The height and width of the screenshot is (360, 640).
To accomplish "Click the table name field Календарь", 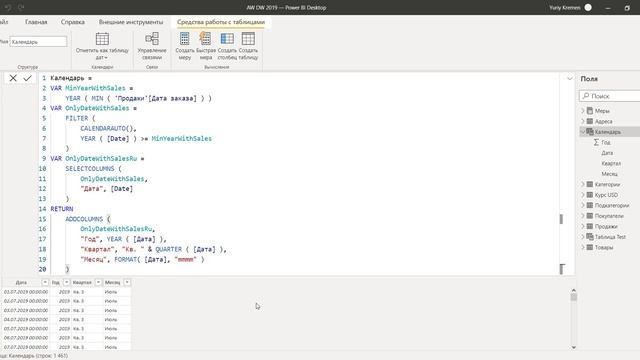I will [38, 42].
